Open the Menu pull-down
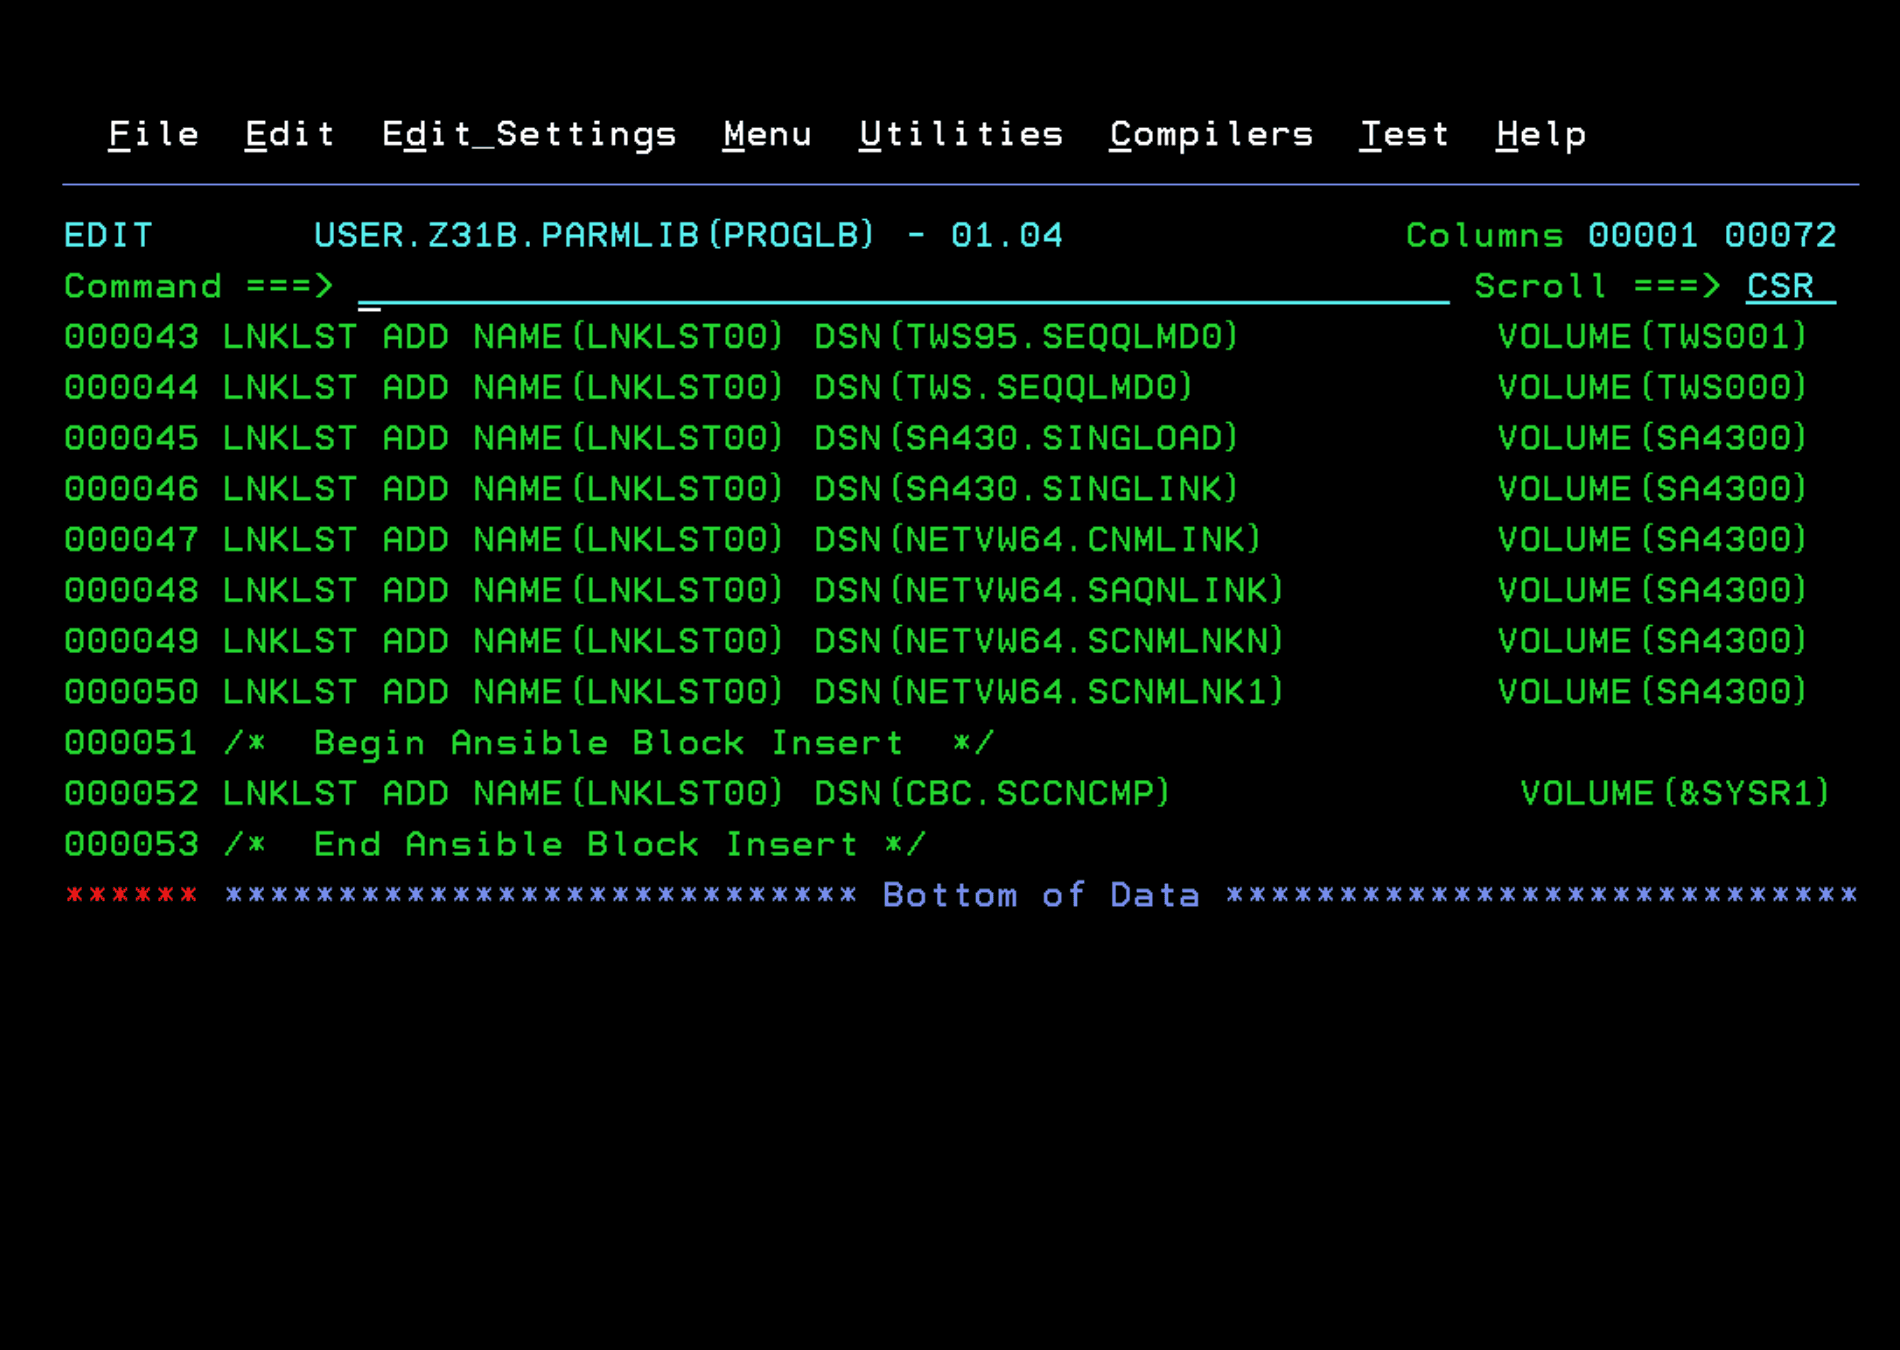Viewport: 1900px width, 1350px height. [x=767, y=134]
